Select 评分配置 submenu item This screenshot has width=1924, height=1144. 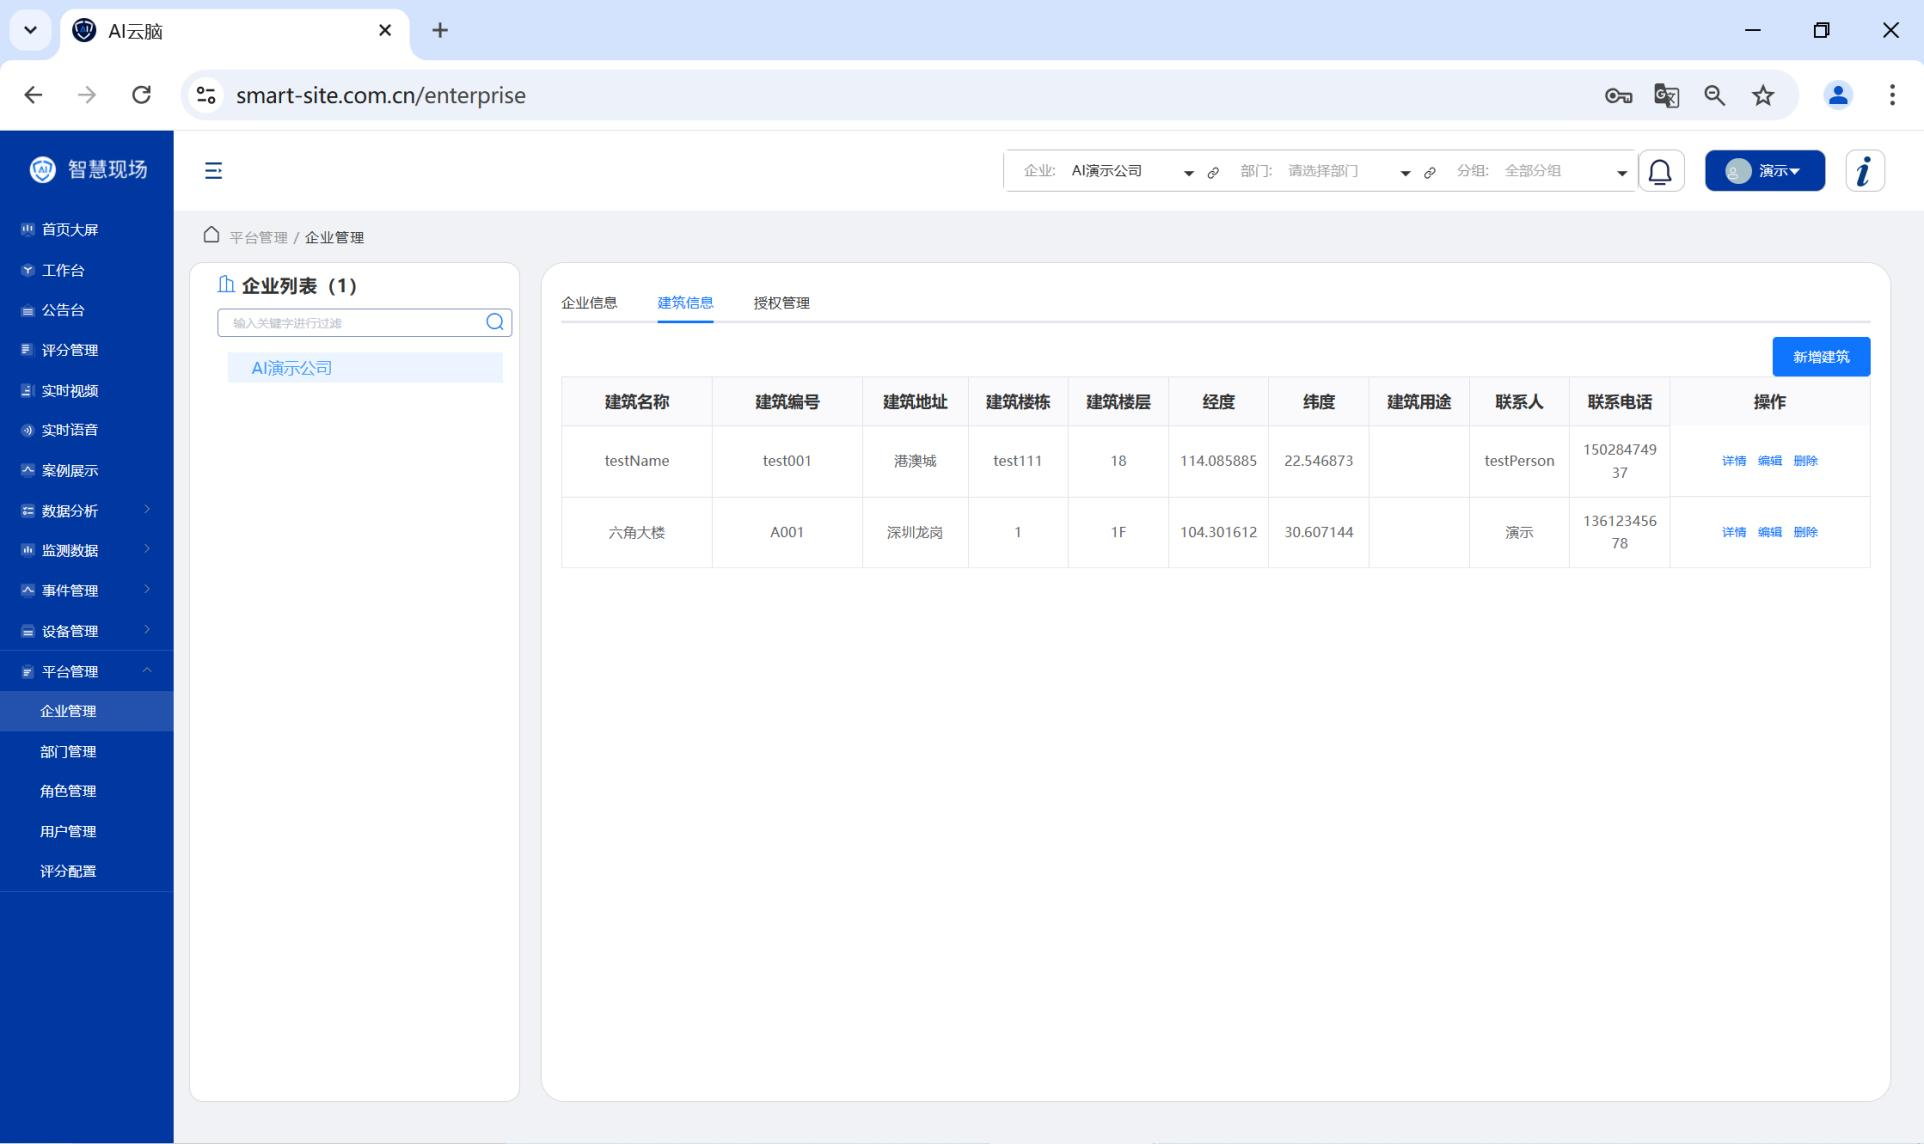click(86, 871)
